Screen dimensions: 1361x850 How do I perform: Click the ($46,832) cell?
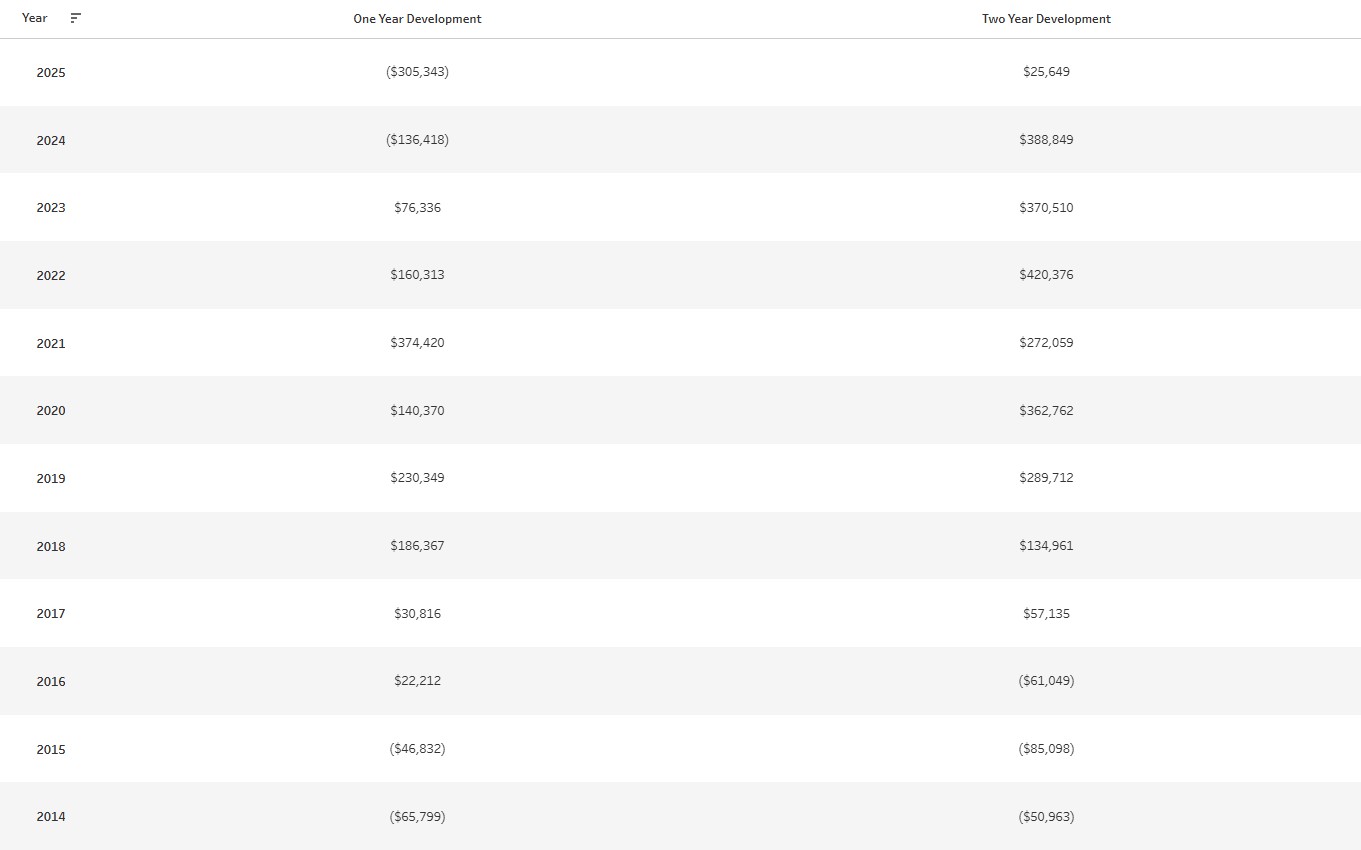tap(417, 749)
